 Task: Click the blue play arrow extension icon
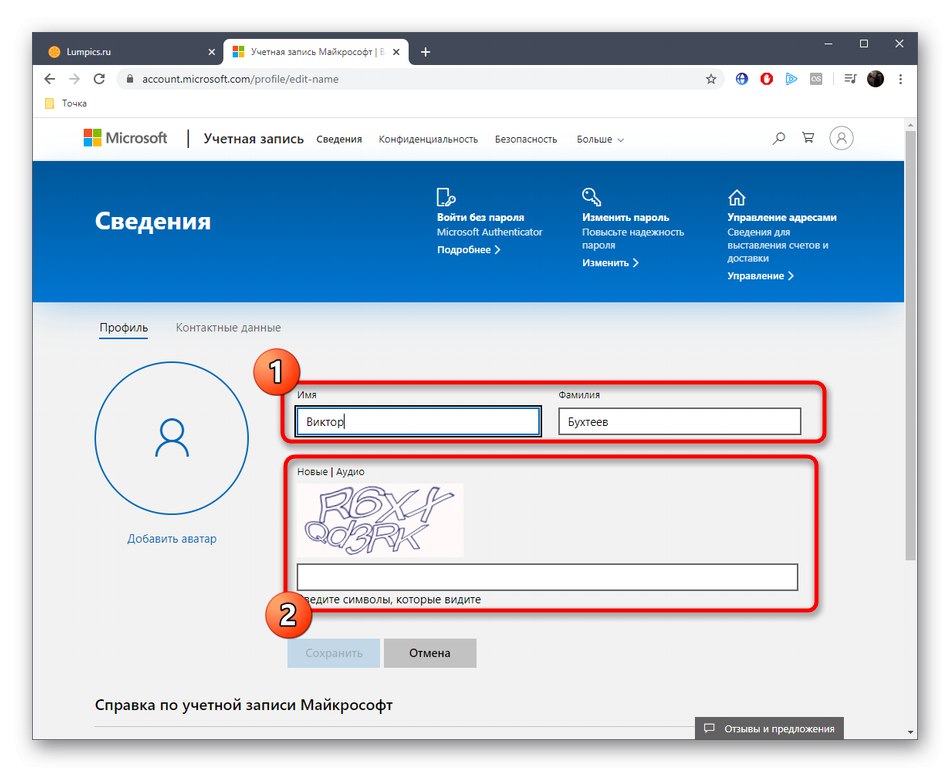coord(791,79)
